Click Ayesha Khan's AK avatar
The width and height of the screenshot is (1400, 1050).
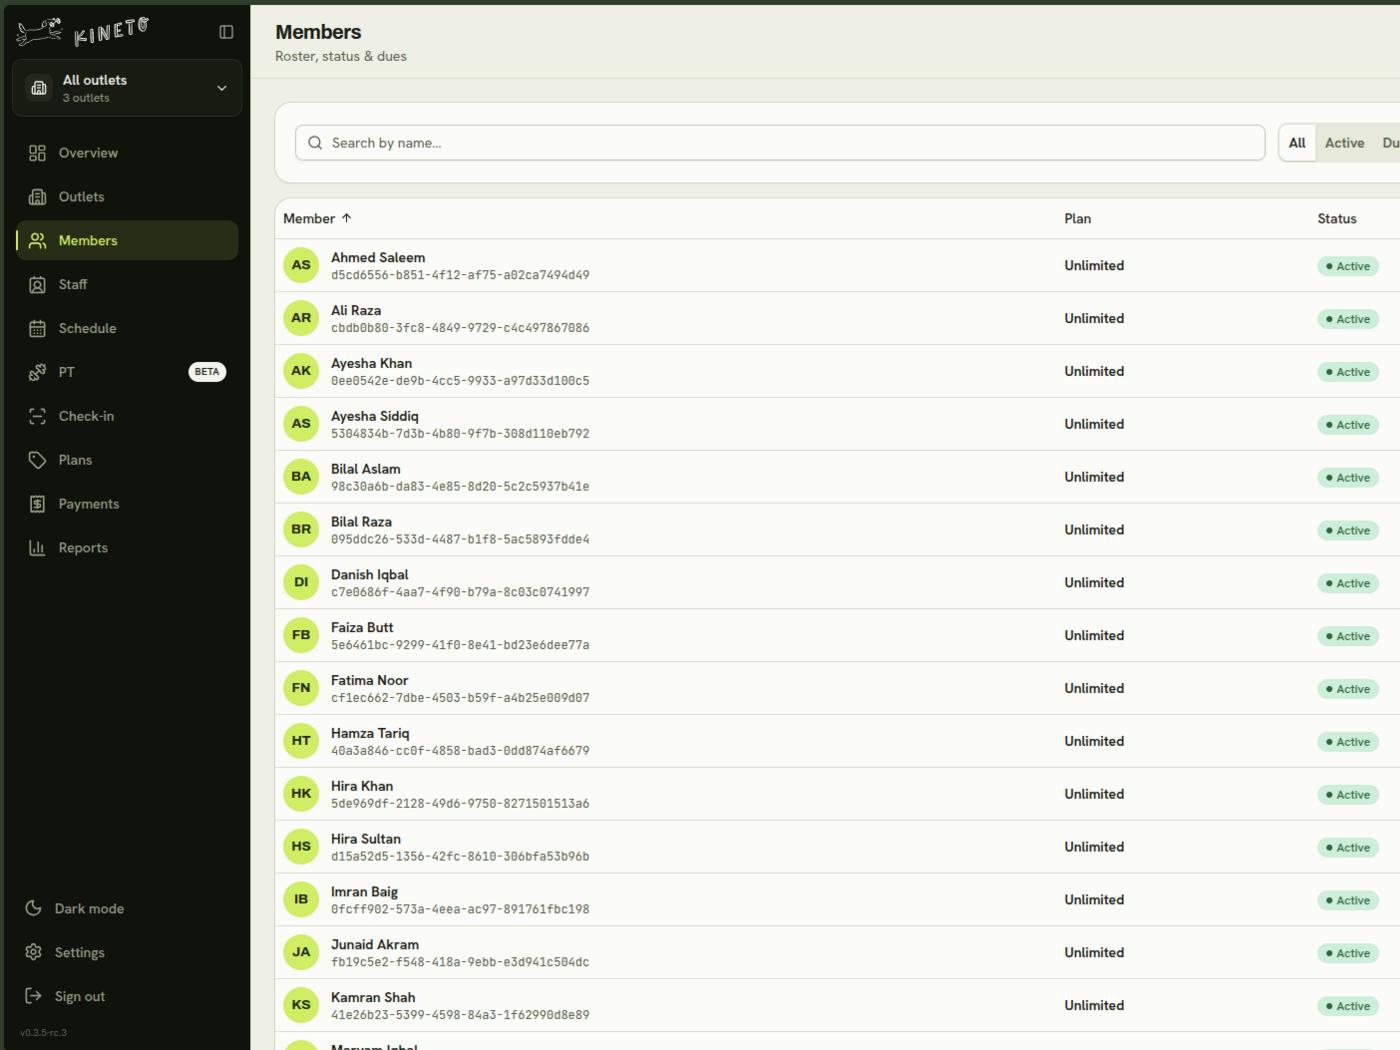301,371
